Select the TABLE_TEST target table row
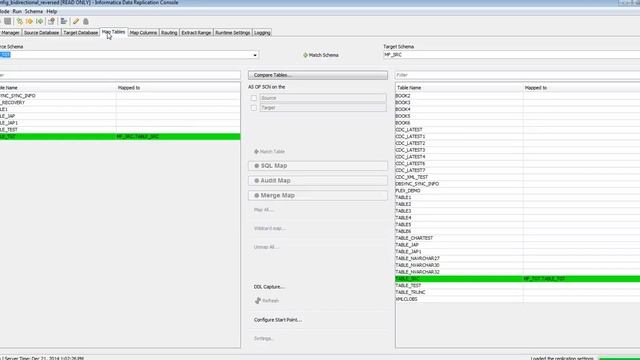Screen dimensions: 640x360 coord(518,286)
